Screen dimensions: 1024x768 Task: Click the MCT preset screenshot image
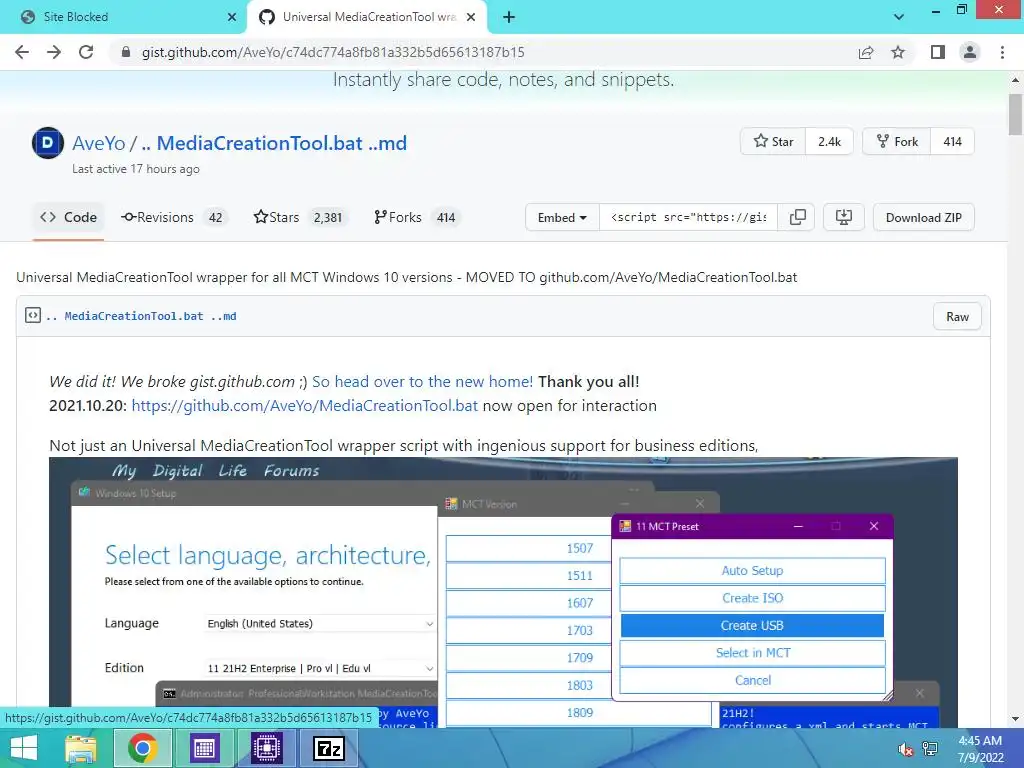504,592
